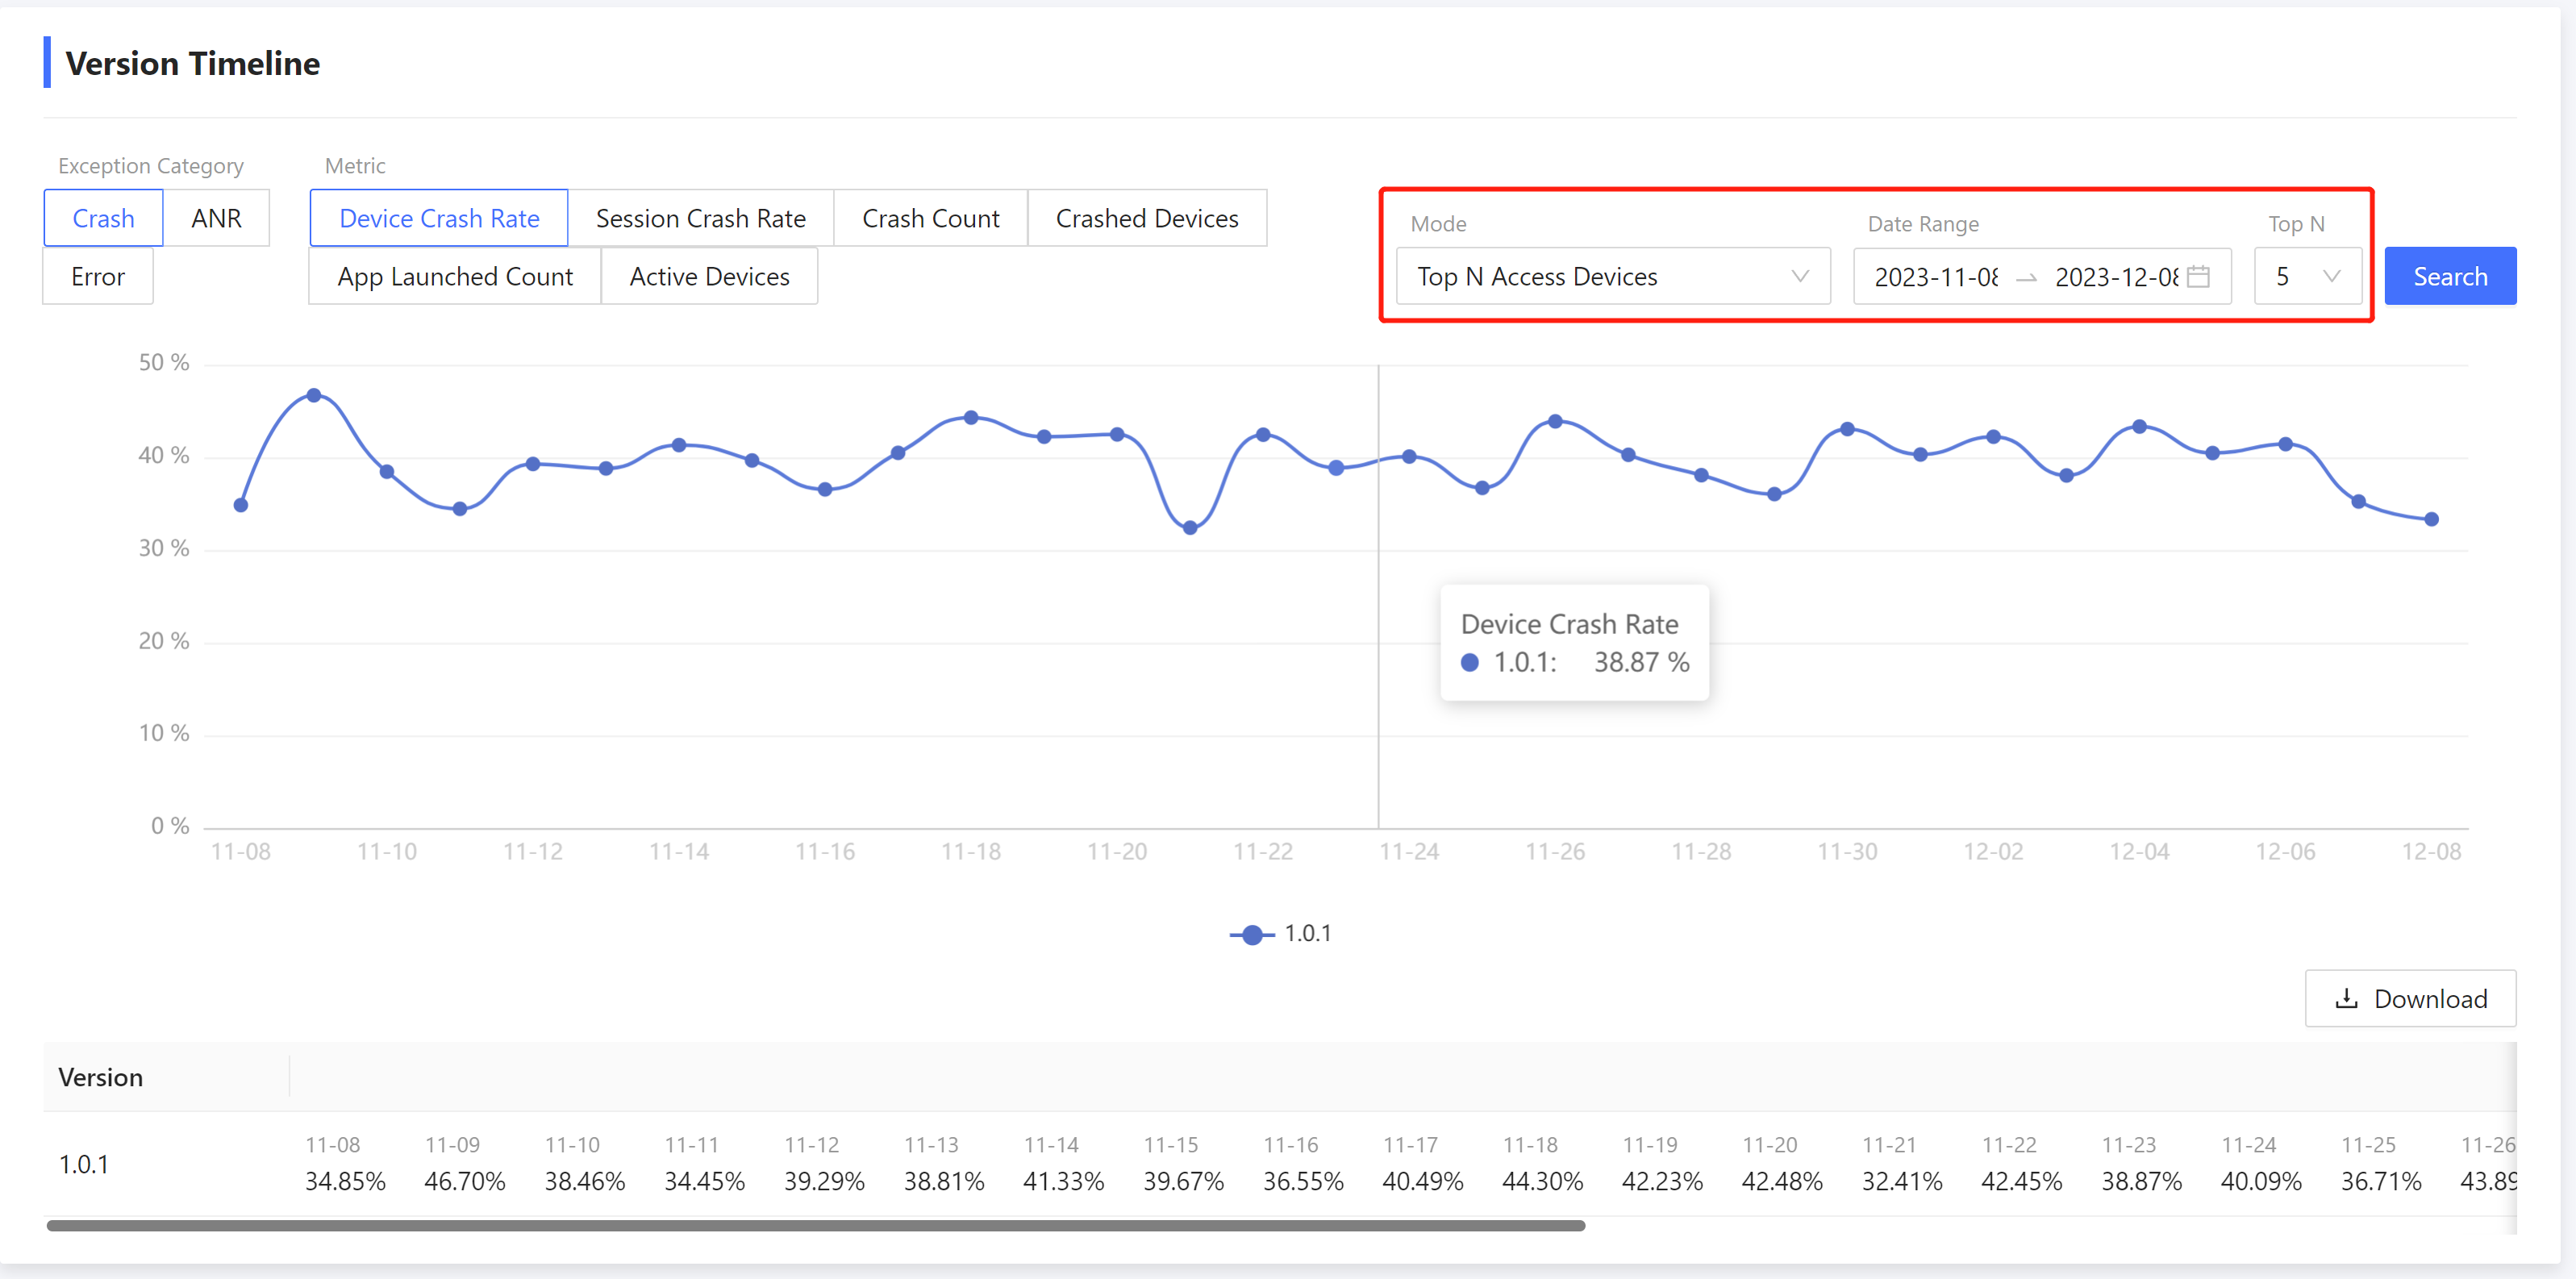Choose the Session Crash Rate metric
The image size is (2576, 1279).
pos(701,218)
